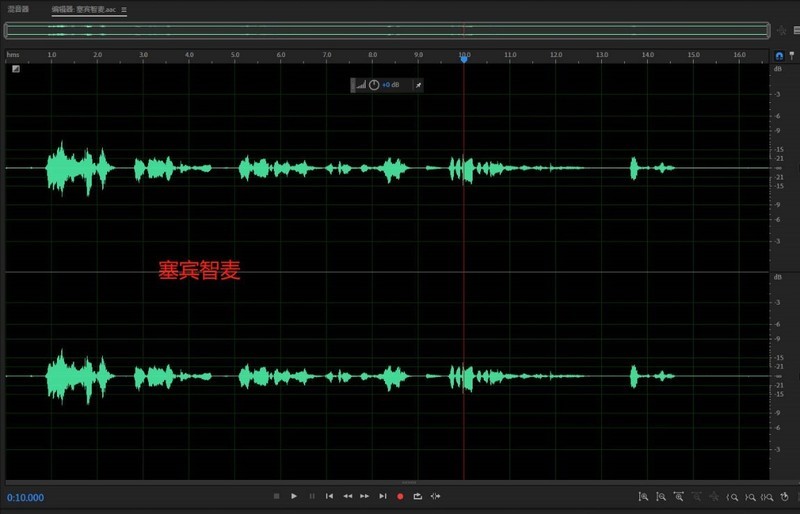Image resolution: width=800 pixels, height=514 pixels.
Task: Click the lower channel dB scale label
Action: point(778,277)
